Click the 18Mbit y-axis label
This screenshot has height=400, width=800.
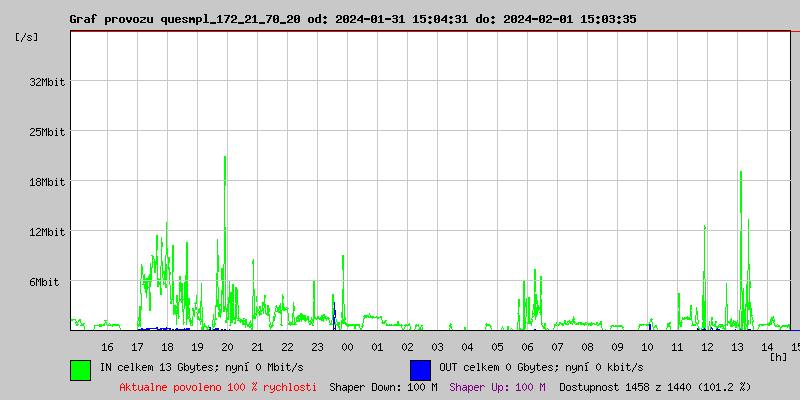coord(47,182)
